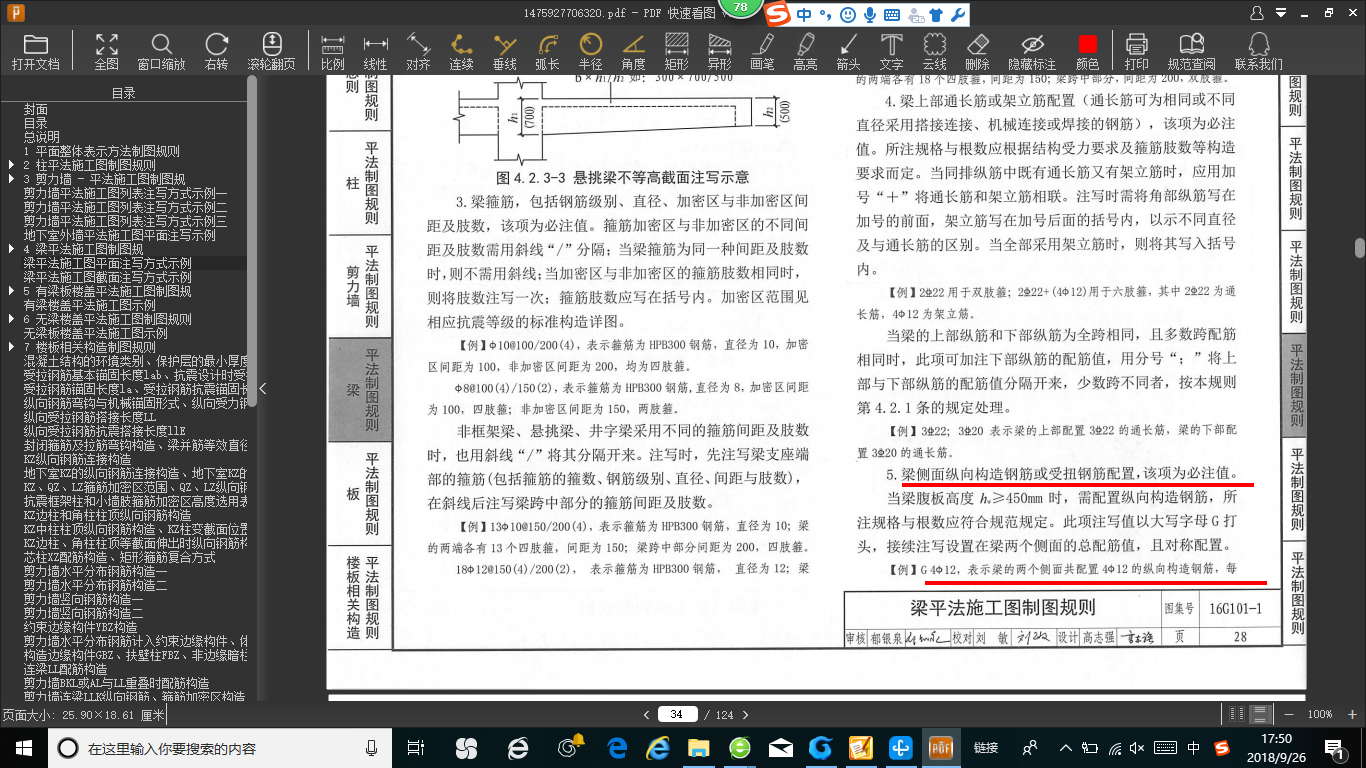Toggle 滚轮翻页 wheel page-flip mode
Image resolution: width=1366 pixels, height=768 pixels.
(x=272, y=51)
